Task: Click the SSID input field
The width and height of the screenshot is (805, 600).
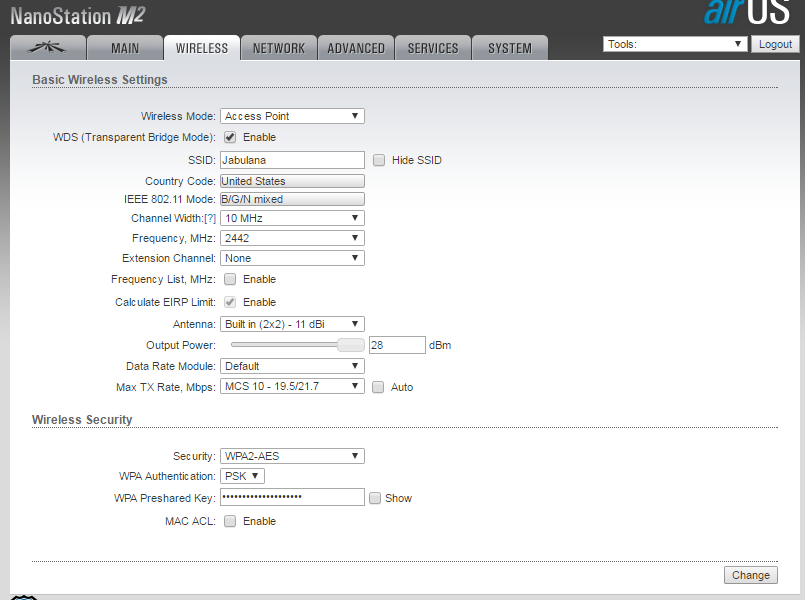Action: point(292,160)
